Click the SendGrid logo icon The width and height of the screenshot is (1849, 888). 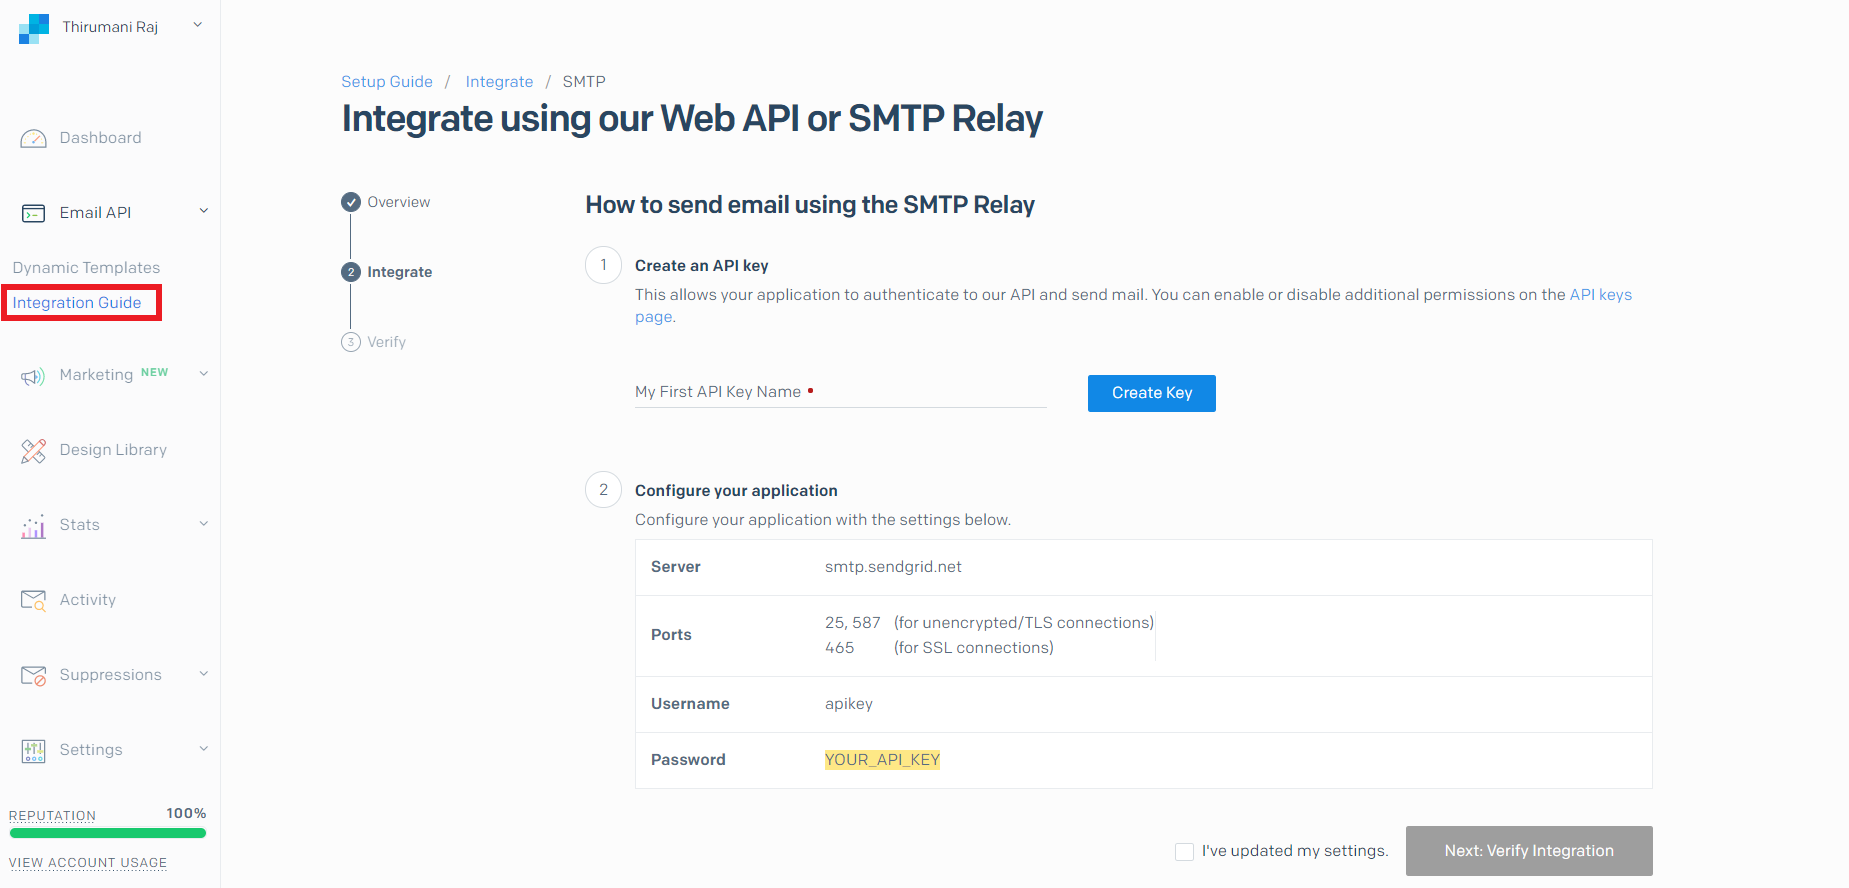pos(34,28)
